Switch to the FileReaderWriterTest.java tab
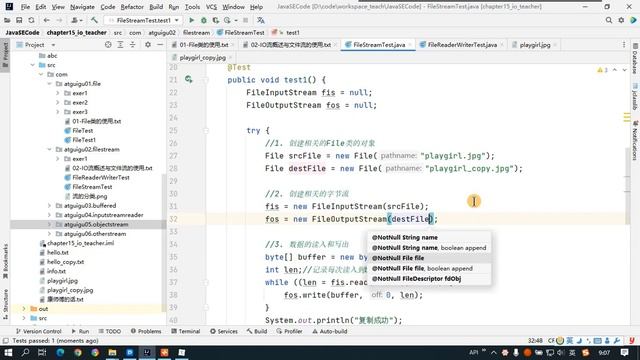The width and height of the screenshot is (640, 360). (x=462, y=45)
